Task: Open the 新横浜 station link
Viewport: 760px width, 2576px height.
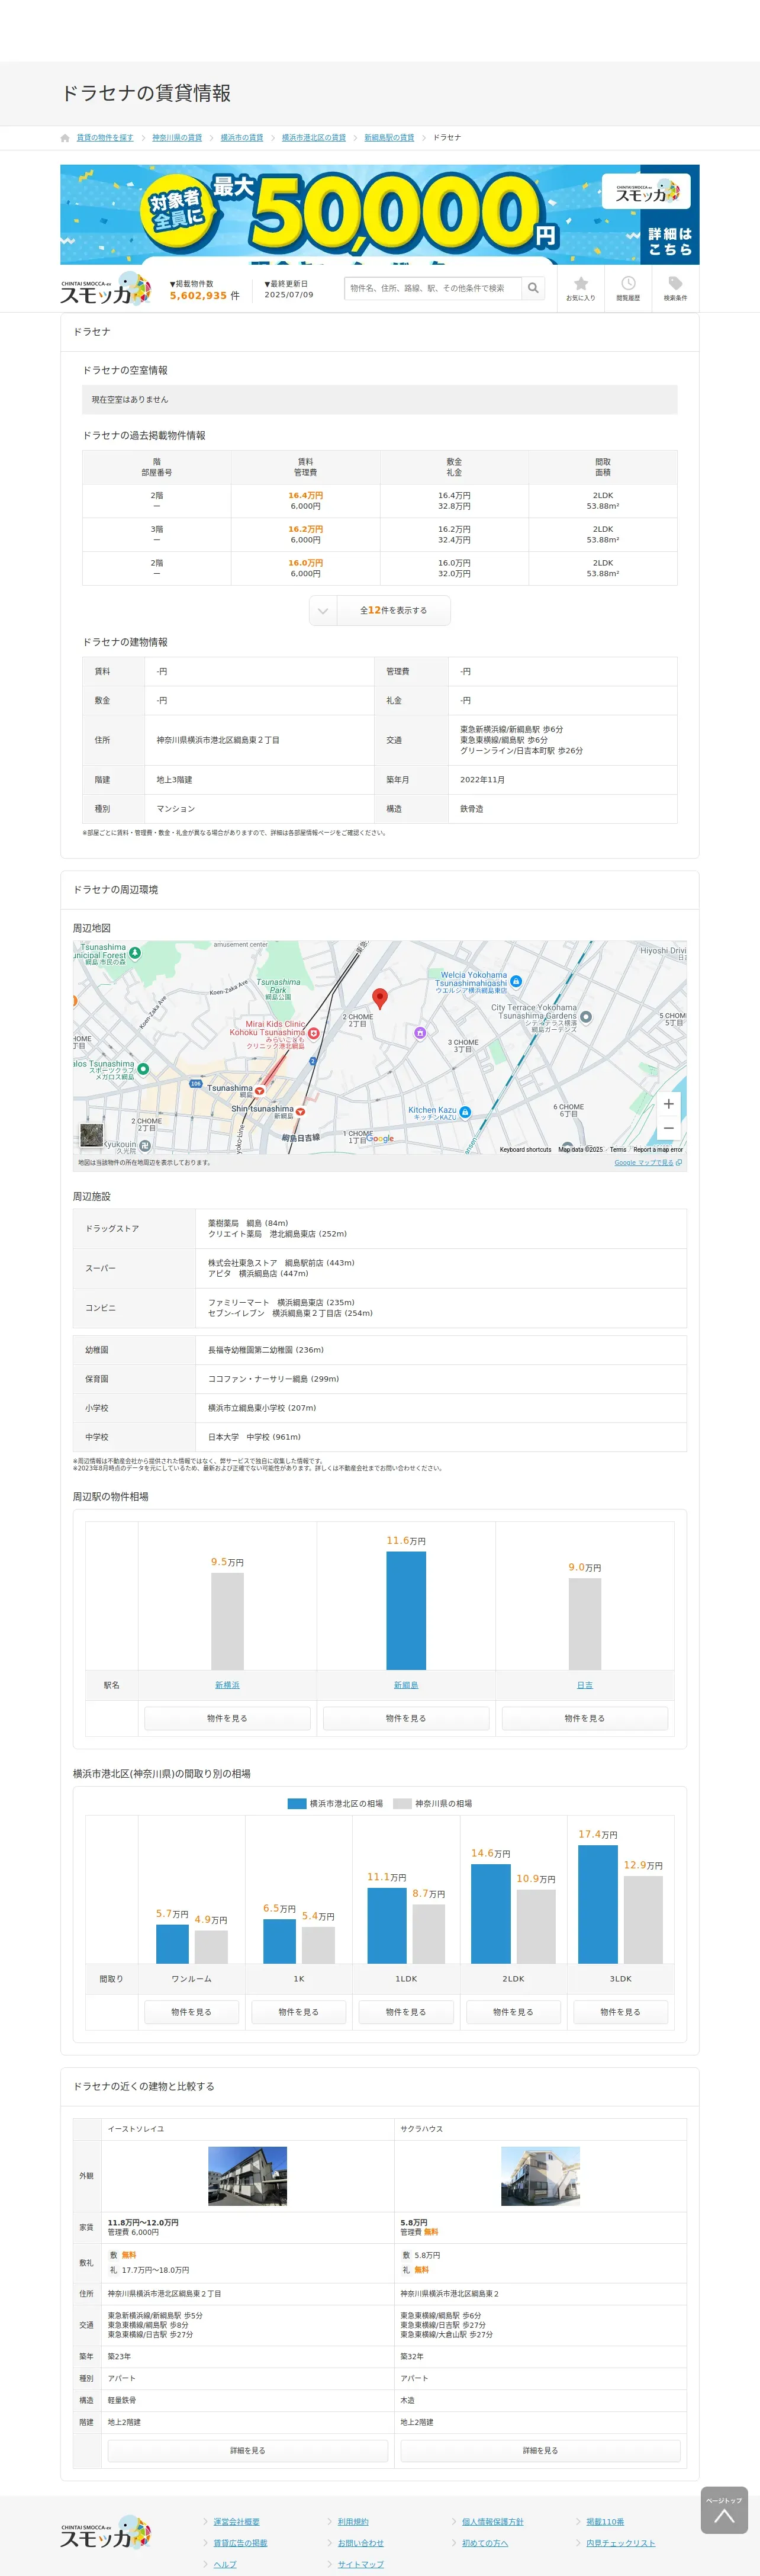Action: [227, 1686]
